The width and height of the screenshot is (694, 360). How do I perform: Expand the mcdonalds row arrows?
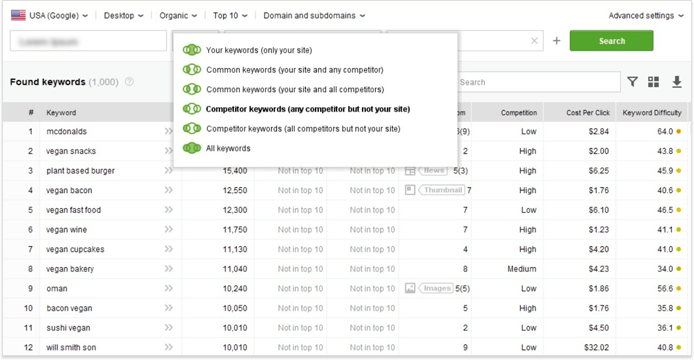(168, 132)
